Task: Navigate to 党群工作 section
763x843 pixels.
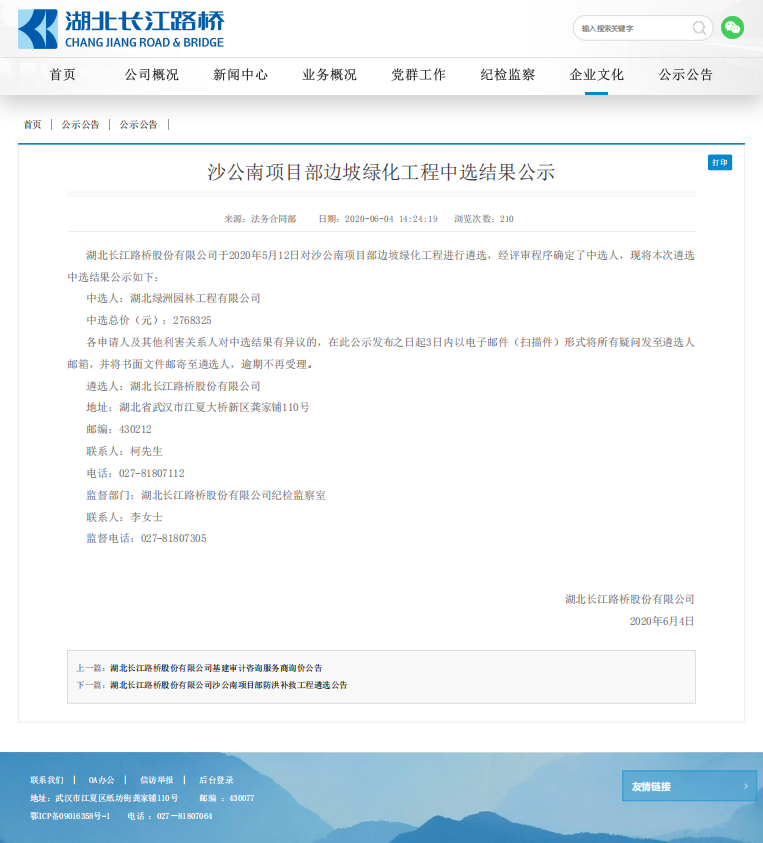Action: tap(419, 75)
